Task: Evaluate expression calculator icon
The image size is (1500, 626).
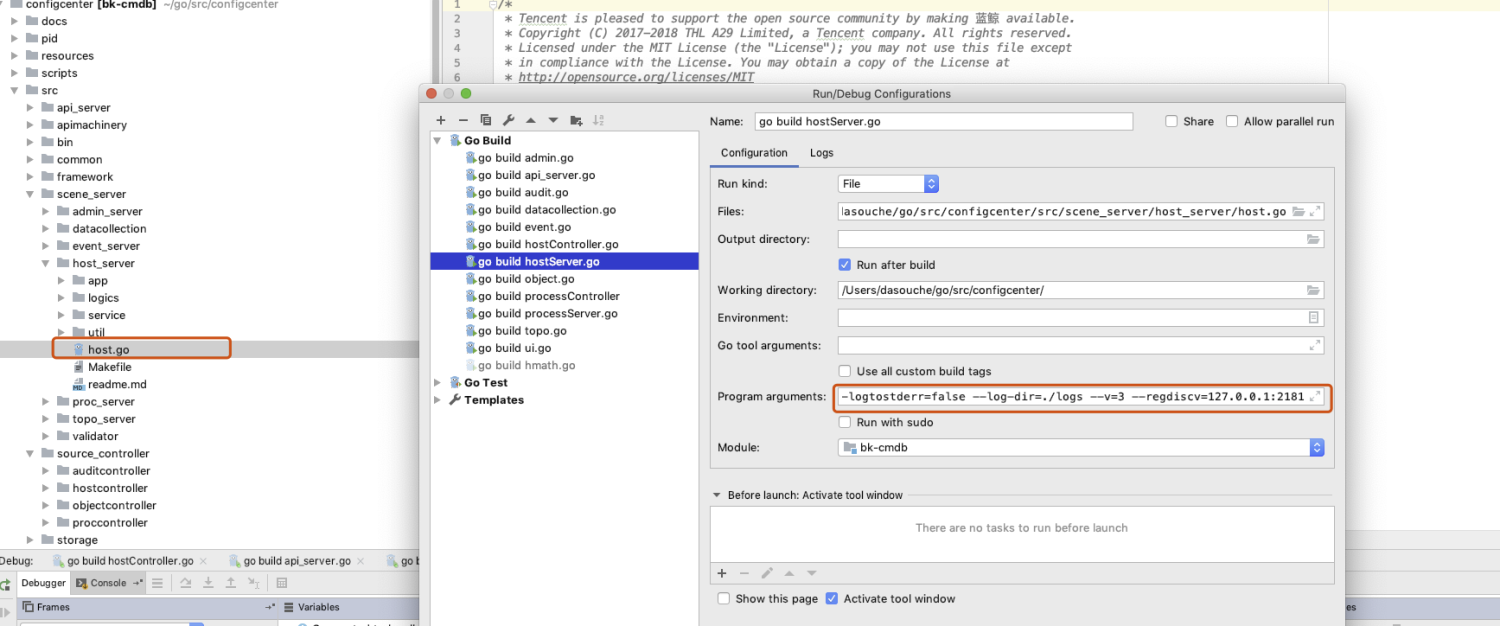Action: click(282, 583)
